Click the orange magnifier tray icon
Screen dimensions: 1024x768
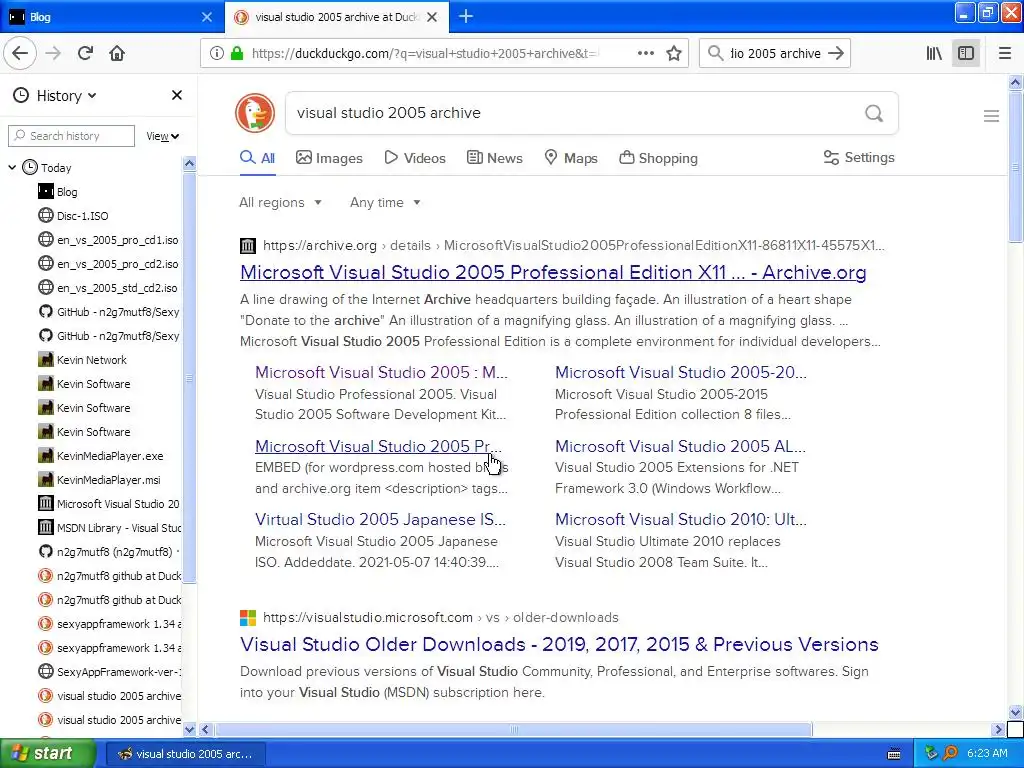pos(950,754)
